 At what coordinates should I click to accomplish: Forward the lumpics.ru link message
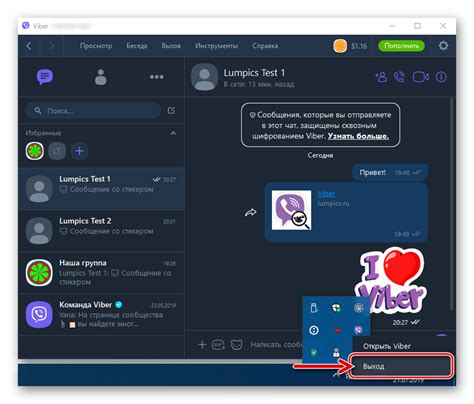click(x=251, y=212)
